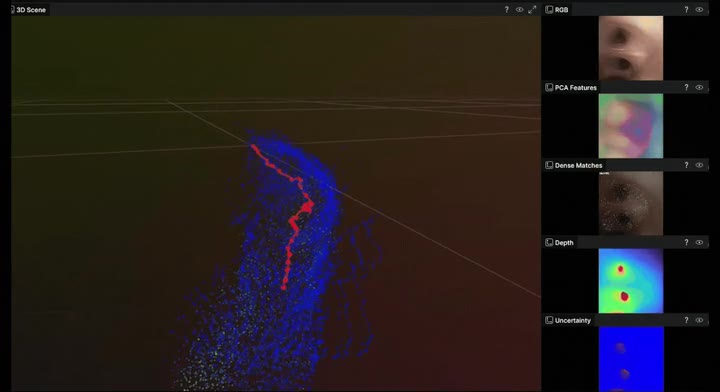Hide the Dense Matches panel with eye icon

[x=699, y=165]
